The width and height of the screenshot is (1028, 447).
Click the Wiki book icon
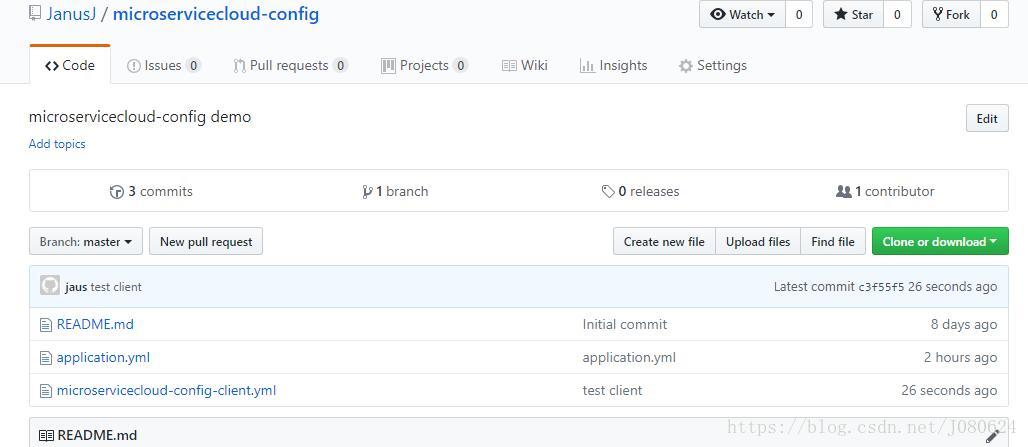coord(509,66)
